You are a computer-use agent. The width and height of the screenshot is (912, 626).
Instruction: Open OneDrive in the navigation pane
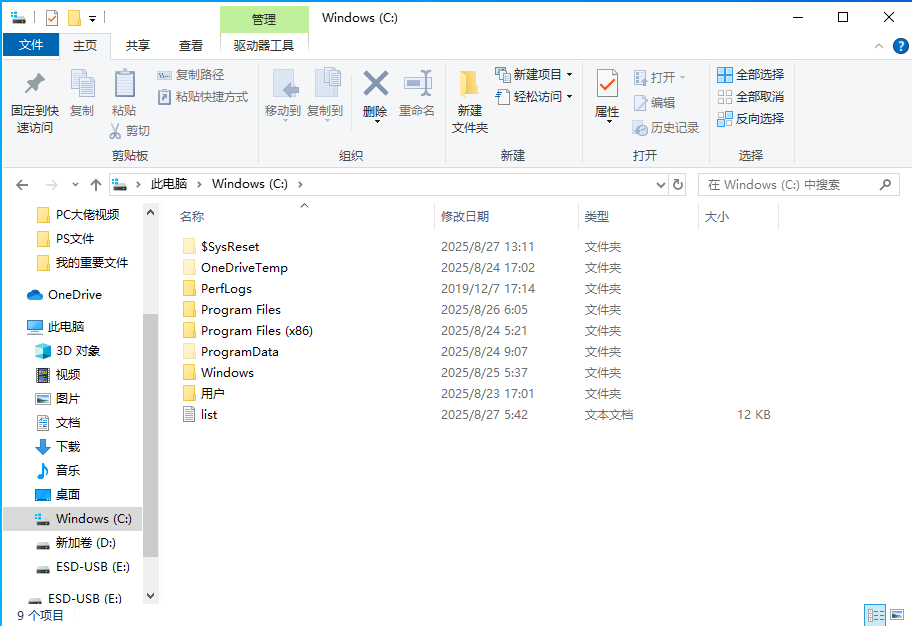(74, 295)
